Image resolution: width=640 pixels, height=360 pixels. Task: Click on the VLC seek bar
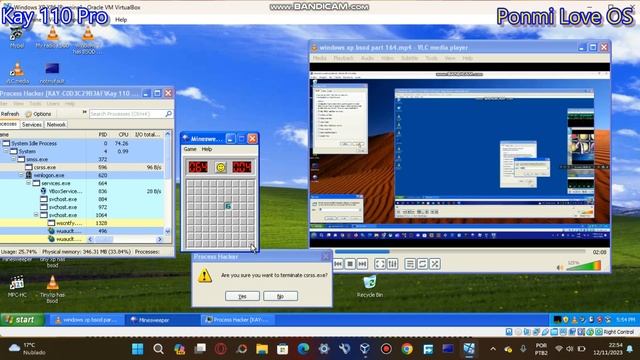[x=460, y=252]
